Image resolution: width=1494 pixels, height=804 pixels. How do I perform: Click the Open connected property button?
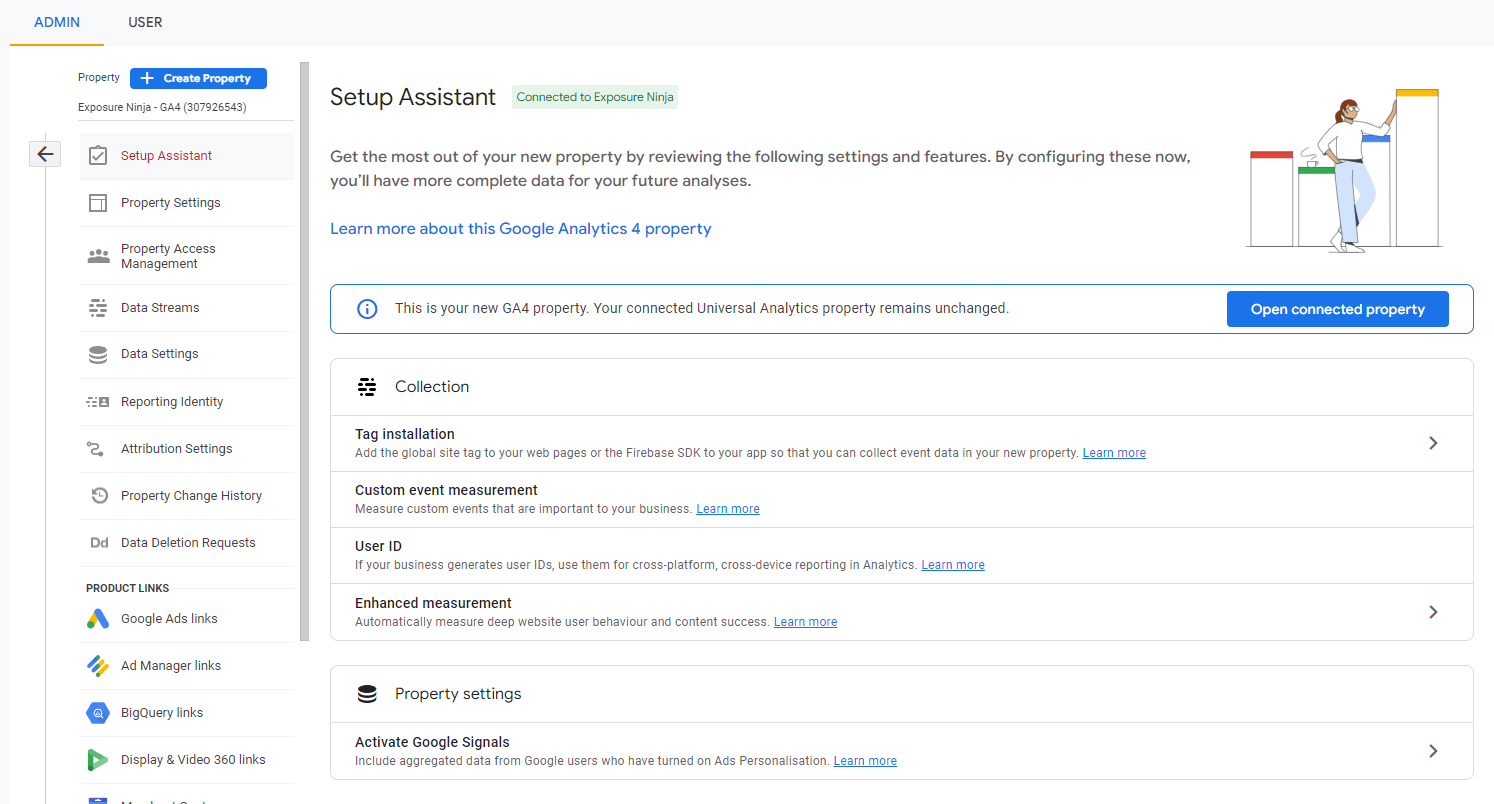1337,309
